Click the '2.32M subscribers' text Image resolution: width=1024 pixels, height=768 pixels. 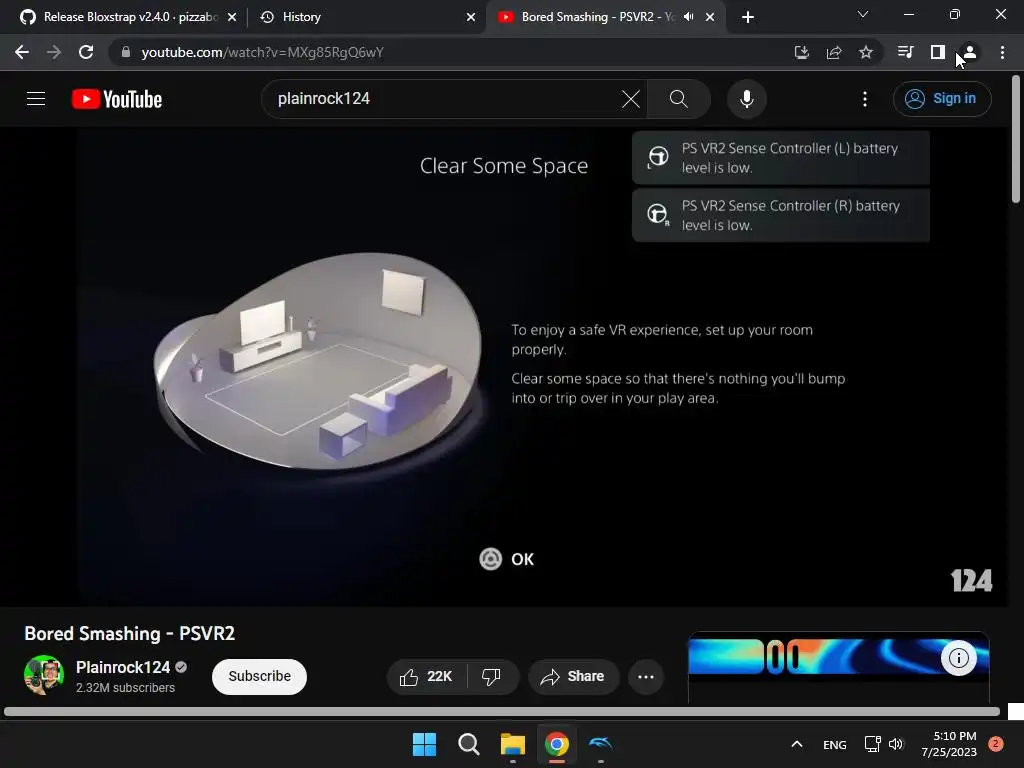click(x=125, y=688)
